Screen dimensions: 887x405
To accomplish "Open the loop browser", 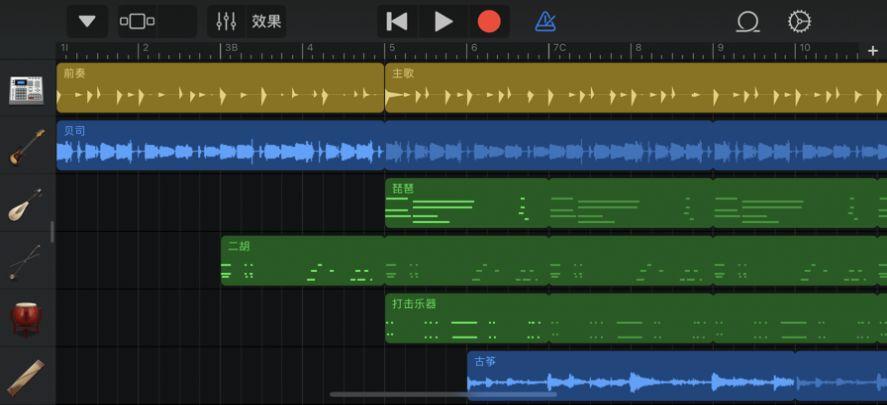I will tap(747, 21).
